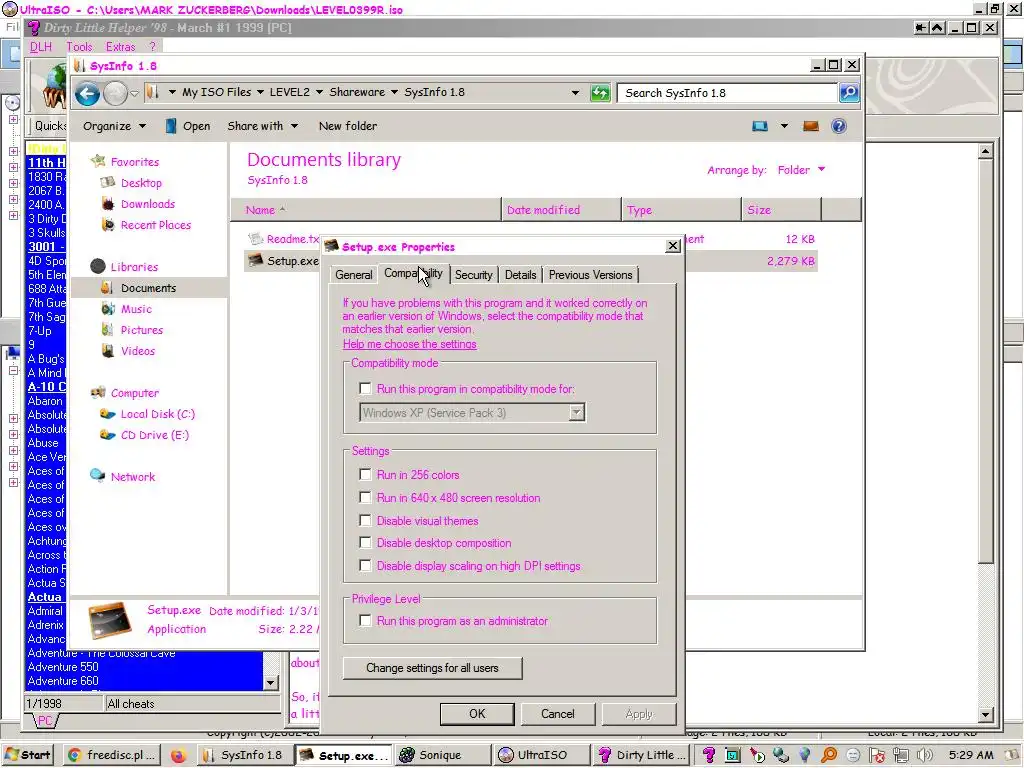Sort by the Date modified column header
The height and width of the screenshot is (768, 1024).
[562, 210]
